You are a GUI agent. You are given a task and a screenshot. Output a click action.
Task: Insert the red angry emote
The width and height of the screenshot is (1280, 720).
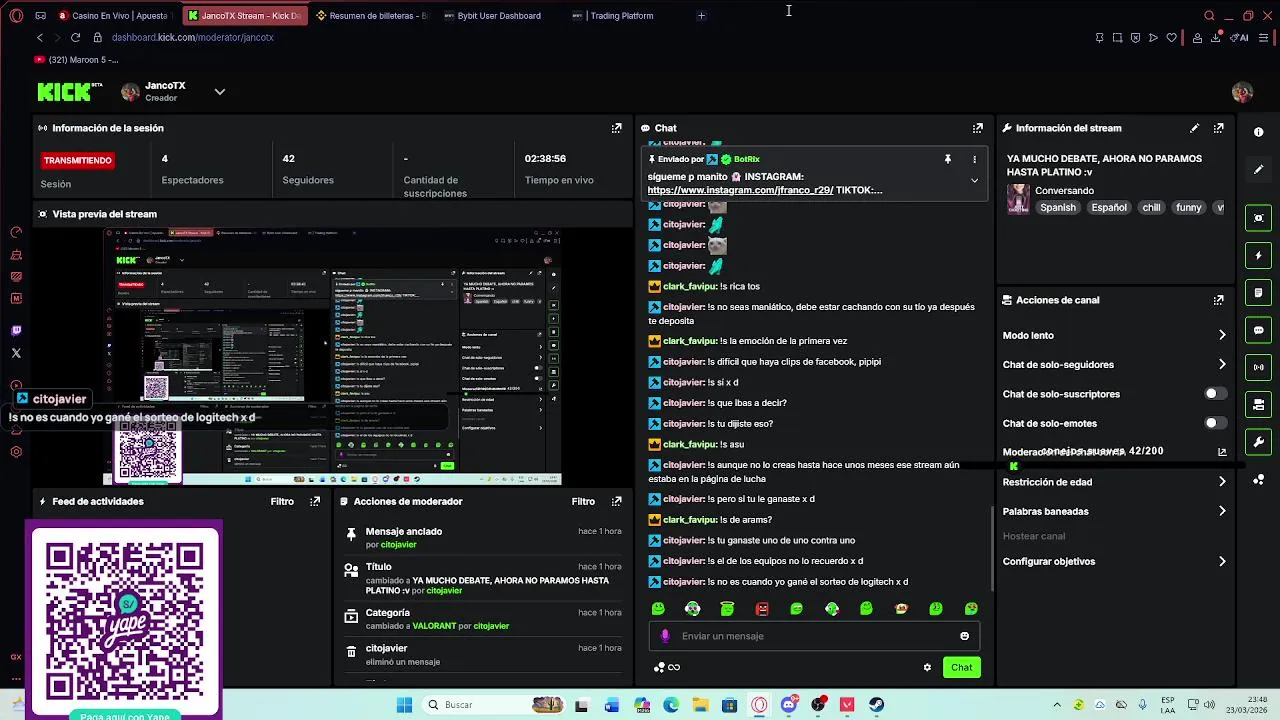(x=762, y=609)
